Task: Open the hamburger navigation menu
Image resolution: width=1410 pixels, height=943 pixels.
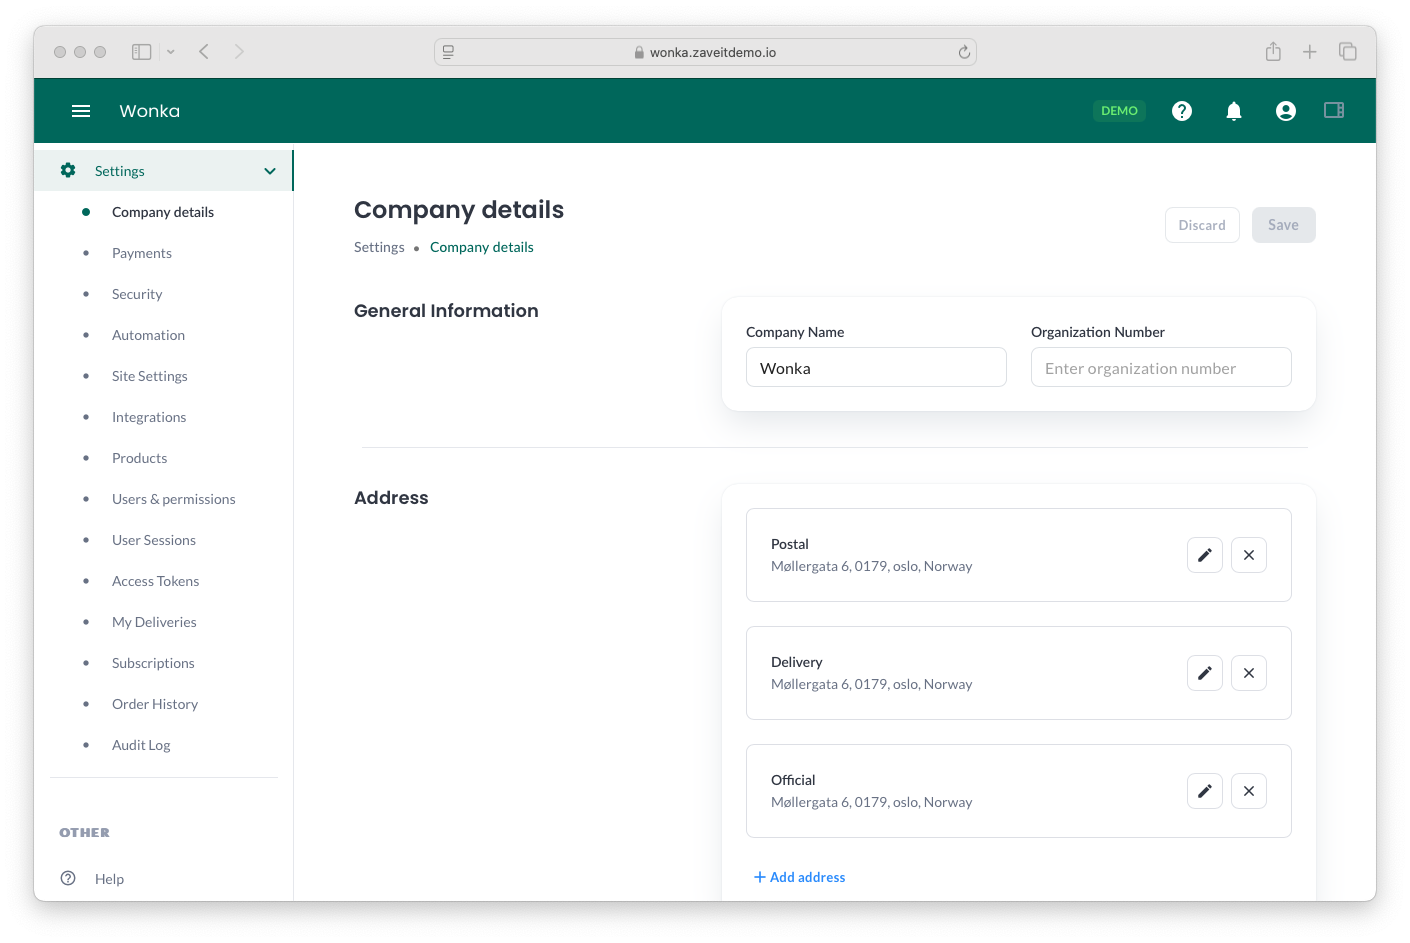Action: pos(81,111)
